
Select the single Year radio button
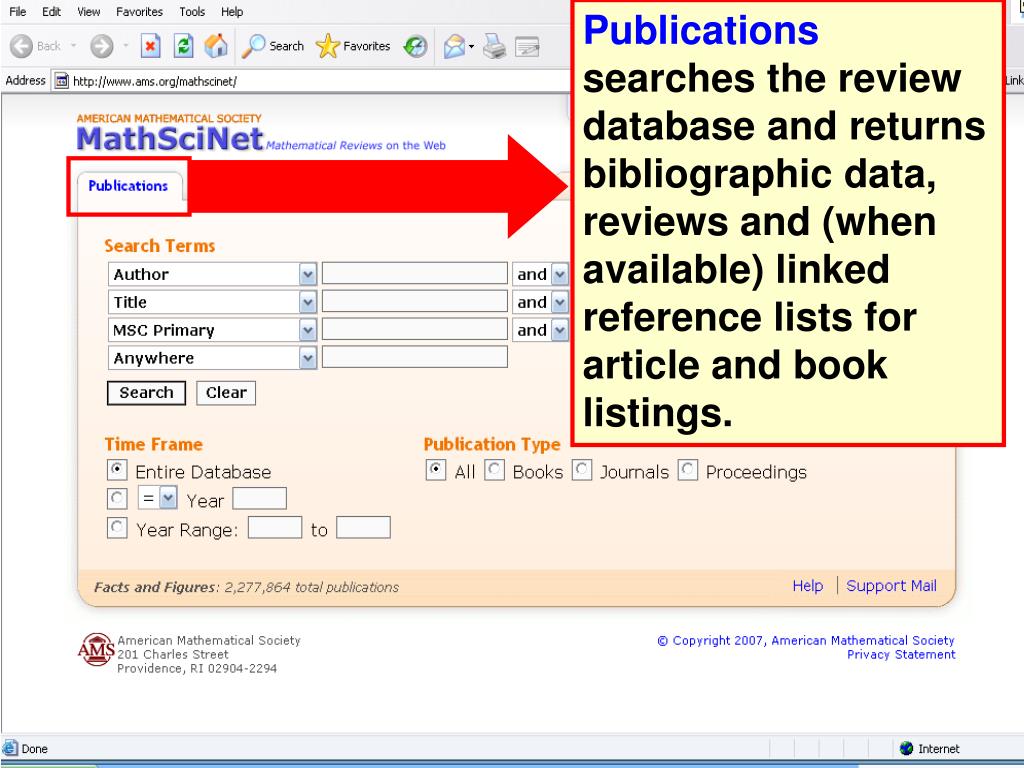(x=117, y=499)
